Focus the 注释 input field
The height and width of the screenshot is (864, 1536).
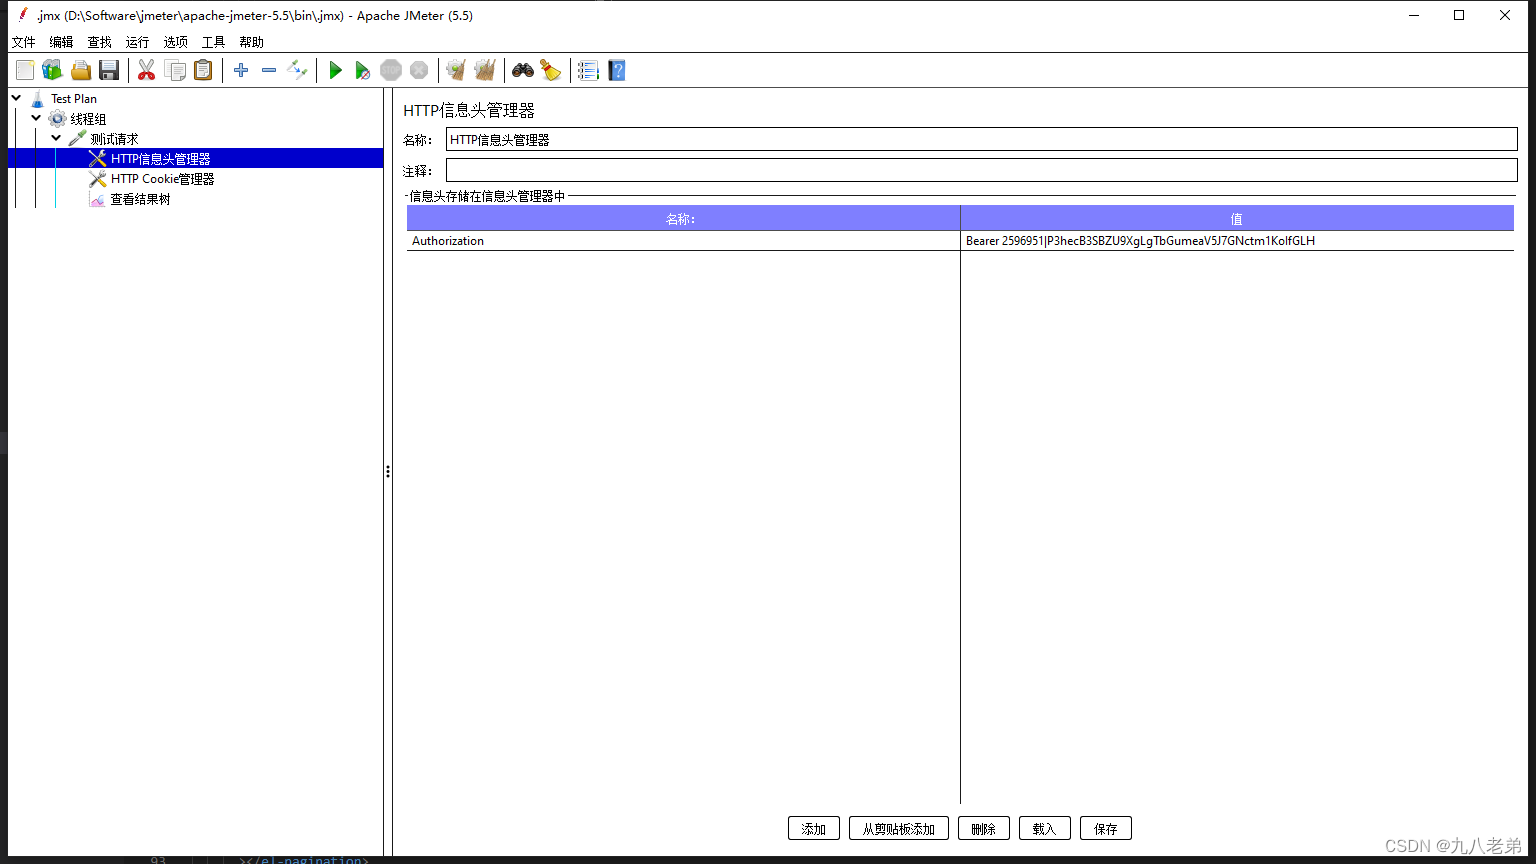click(981, 170)
